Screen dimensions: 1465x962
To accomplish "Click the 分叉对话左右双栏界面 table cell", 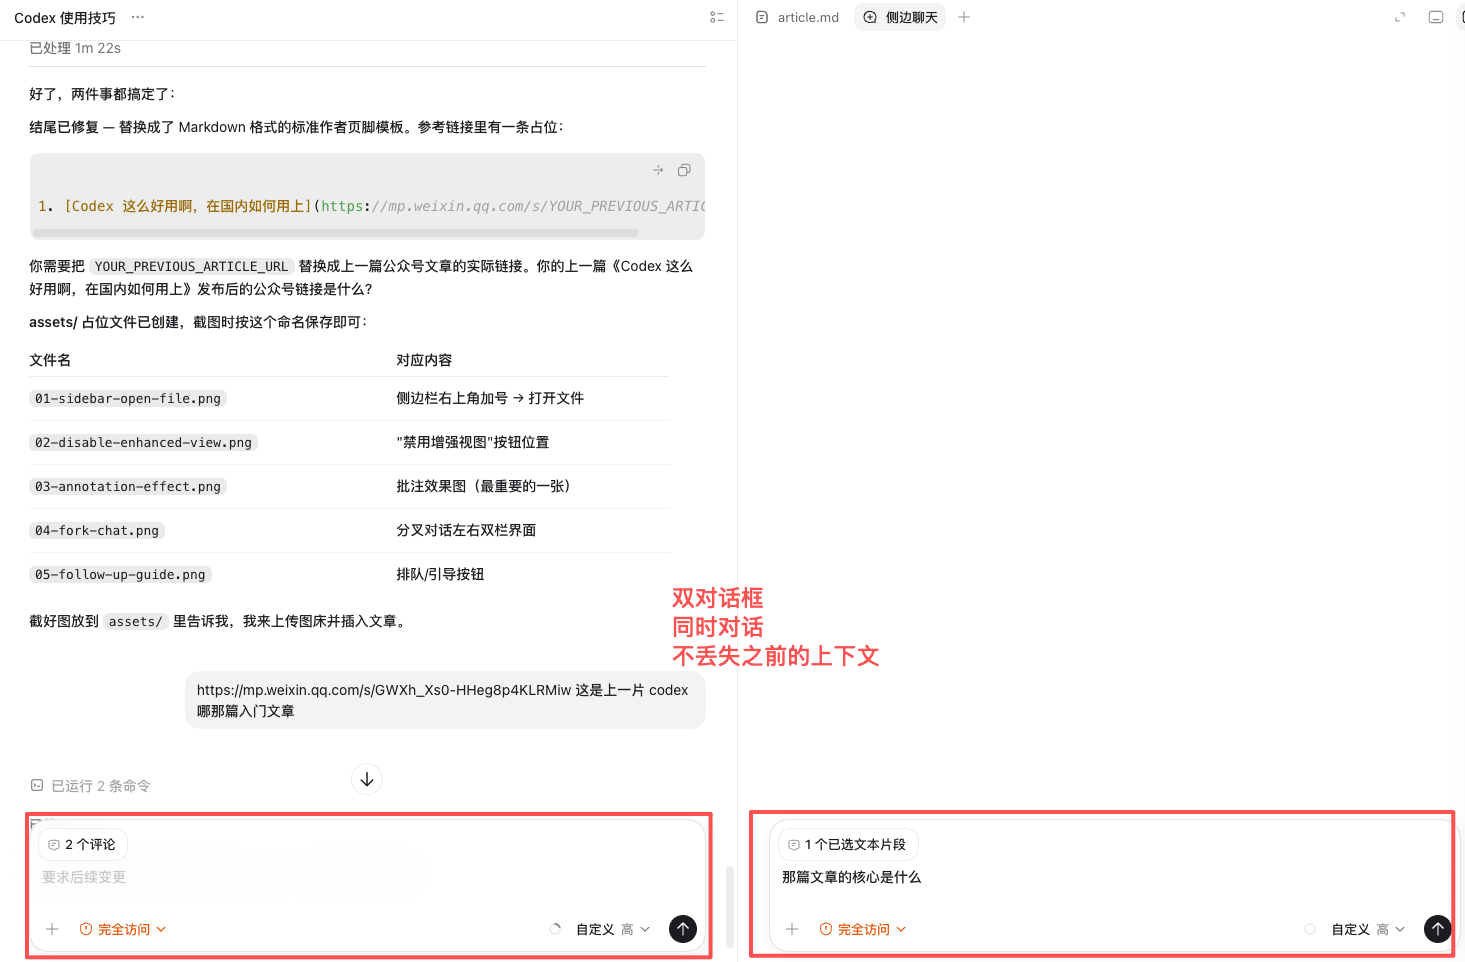I will pos(466,530).
